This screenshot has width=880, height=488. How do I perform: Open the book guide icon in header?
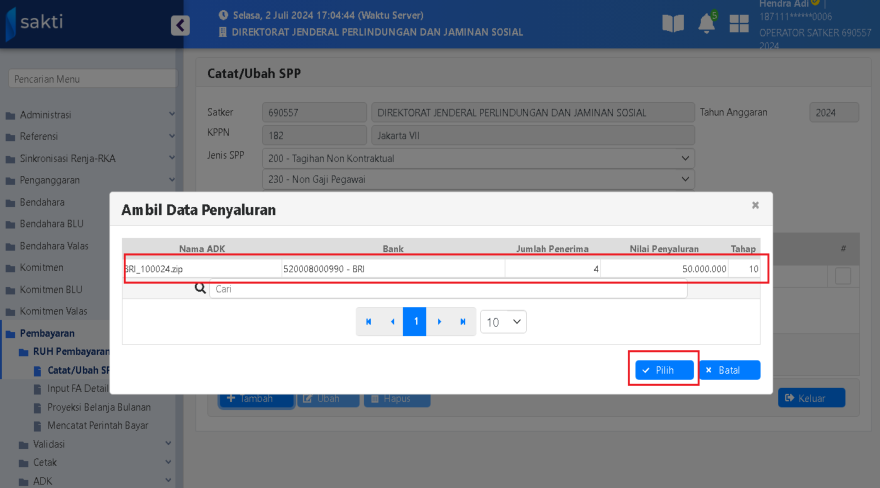click(x=674, y=24)
